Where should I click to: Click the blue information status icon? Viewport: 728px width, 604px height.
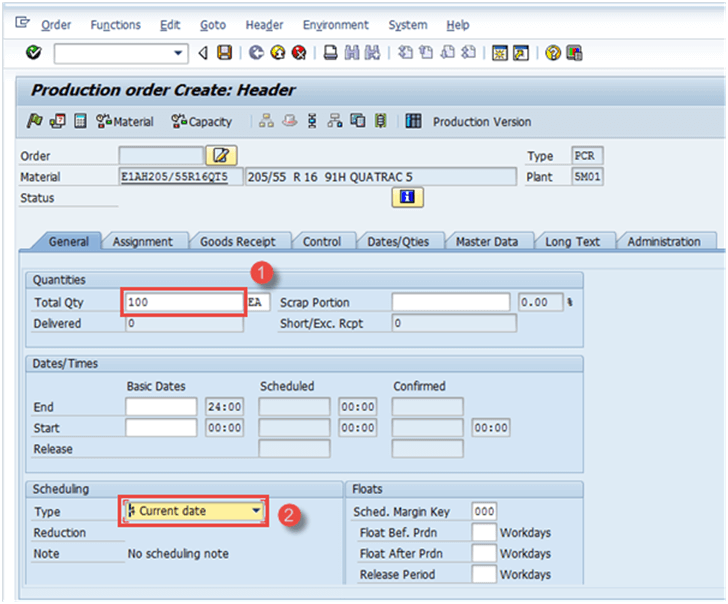point(407,198)
